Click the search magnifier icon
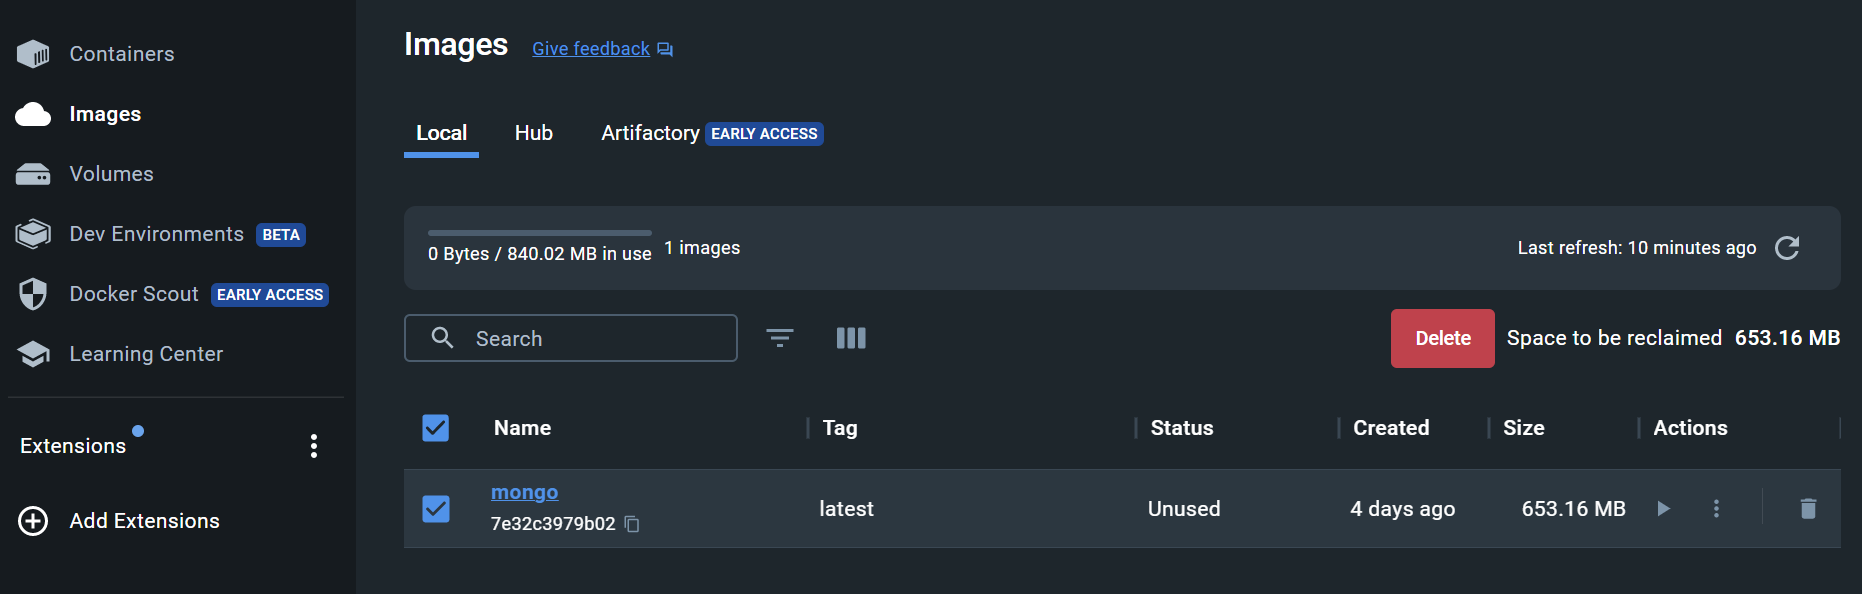1862x594 pixels. tap(442, 337)
